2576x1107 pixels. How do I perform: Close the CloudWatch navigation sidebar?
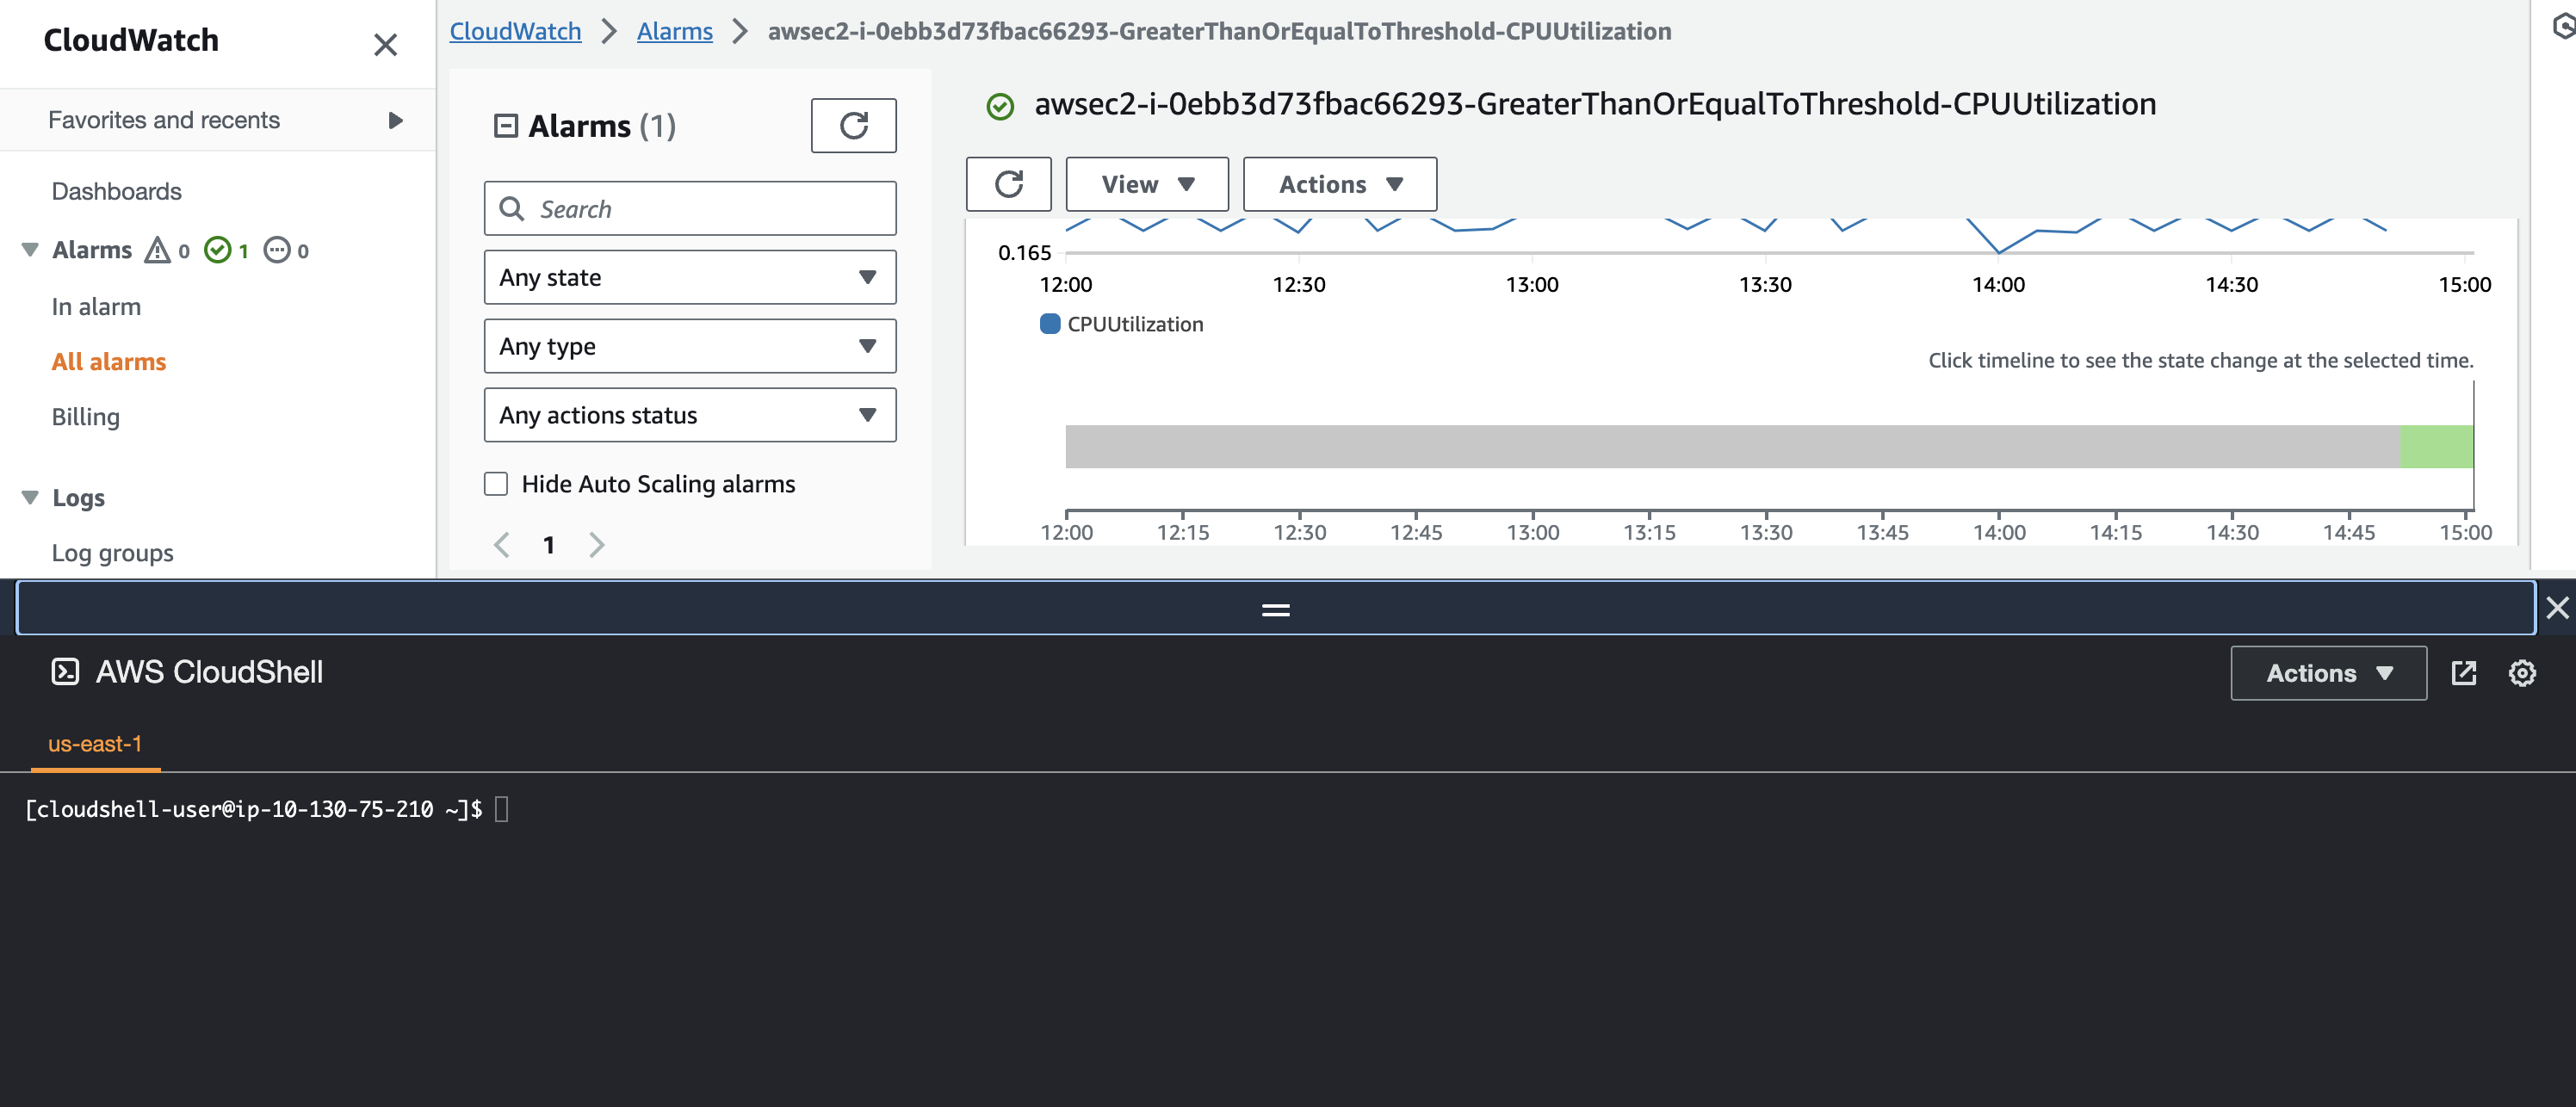coord(385,45)
